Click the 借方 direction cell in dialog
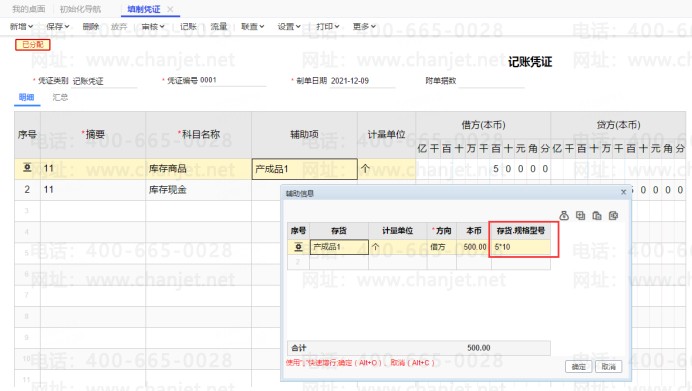The width and height of the screenshot is (692, 391). (x=442, y=247)
